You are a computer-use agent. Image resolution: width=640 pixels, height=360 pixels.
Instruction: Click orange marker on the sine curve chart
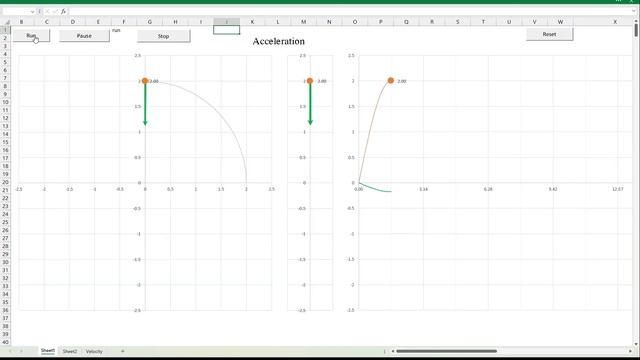click(x=391, y=81)
